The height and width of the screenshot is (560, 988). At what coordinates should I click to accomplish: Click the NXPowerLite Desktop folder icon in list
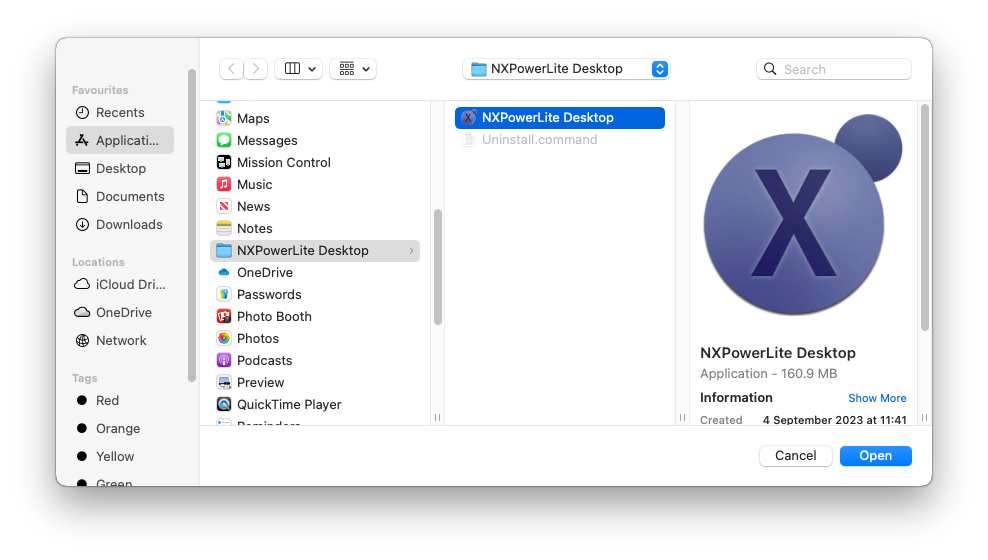[224, 251]
